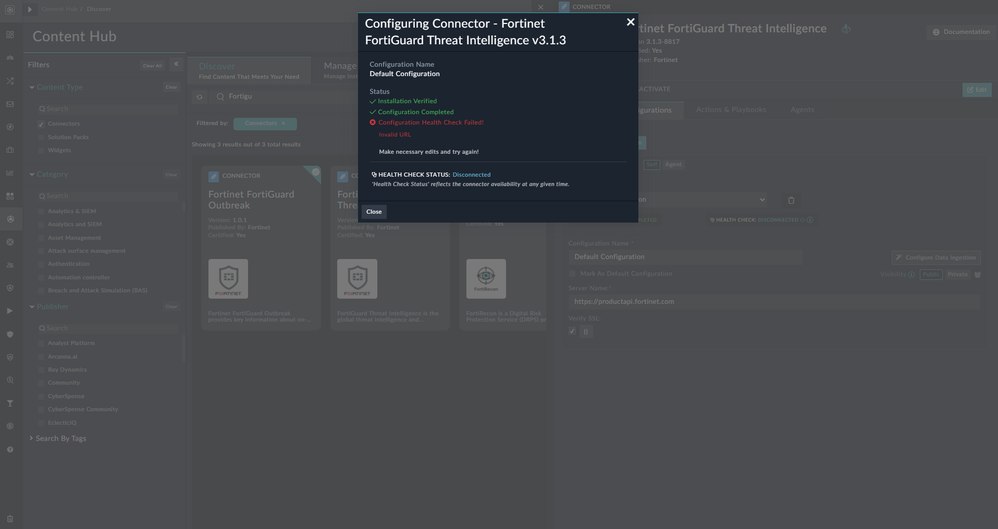This screenshot has height=529, width=998.
Task: Check the Widgets filter
Action: point(41,151)
